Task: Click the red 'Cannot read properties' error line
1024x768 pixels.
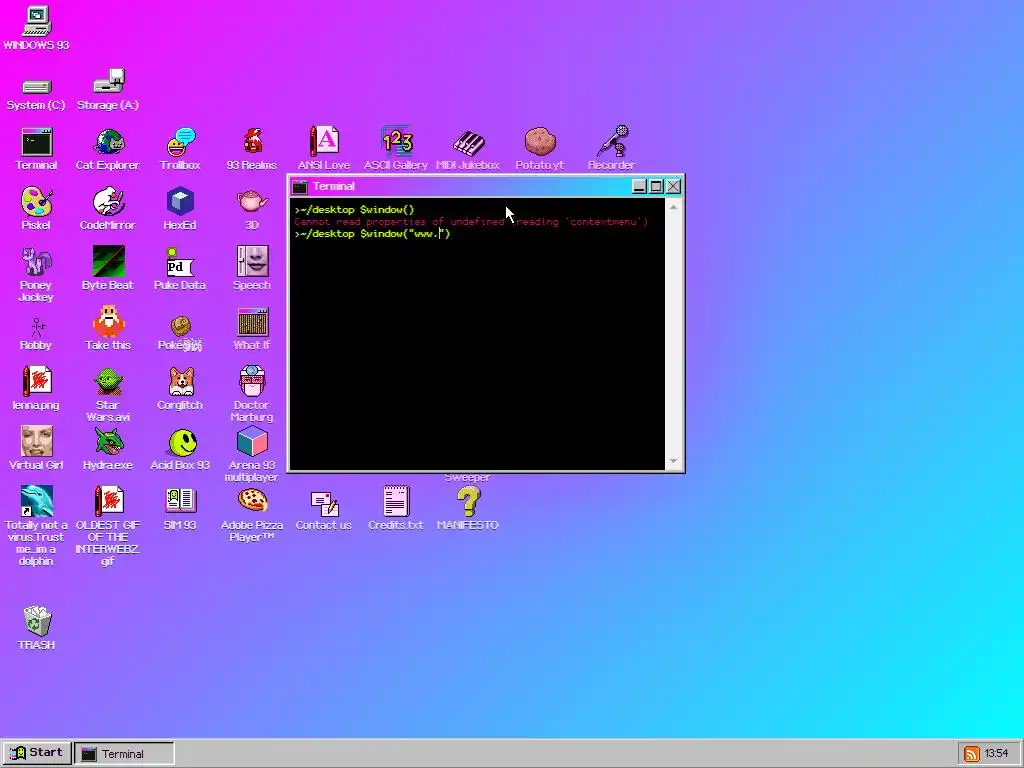Action: (x=470, y=222)
